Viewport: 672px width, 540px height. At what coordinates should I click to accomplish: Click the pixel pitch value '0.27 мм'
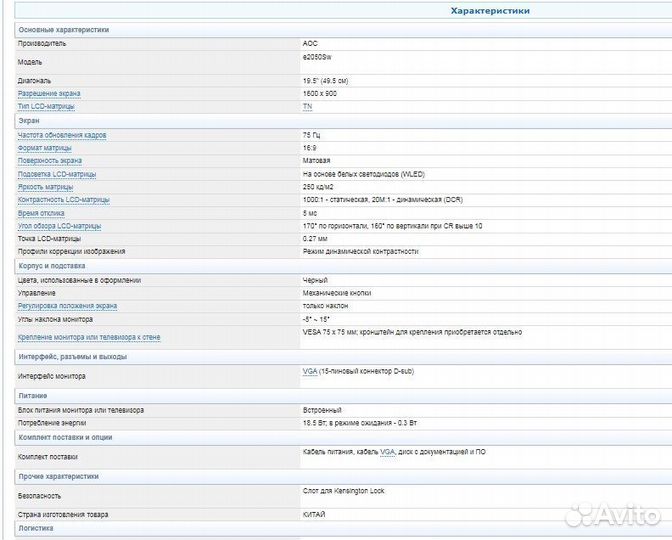point(315,239)
